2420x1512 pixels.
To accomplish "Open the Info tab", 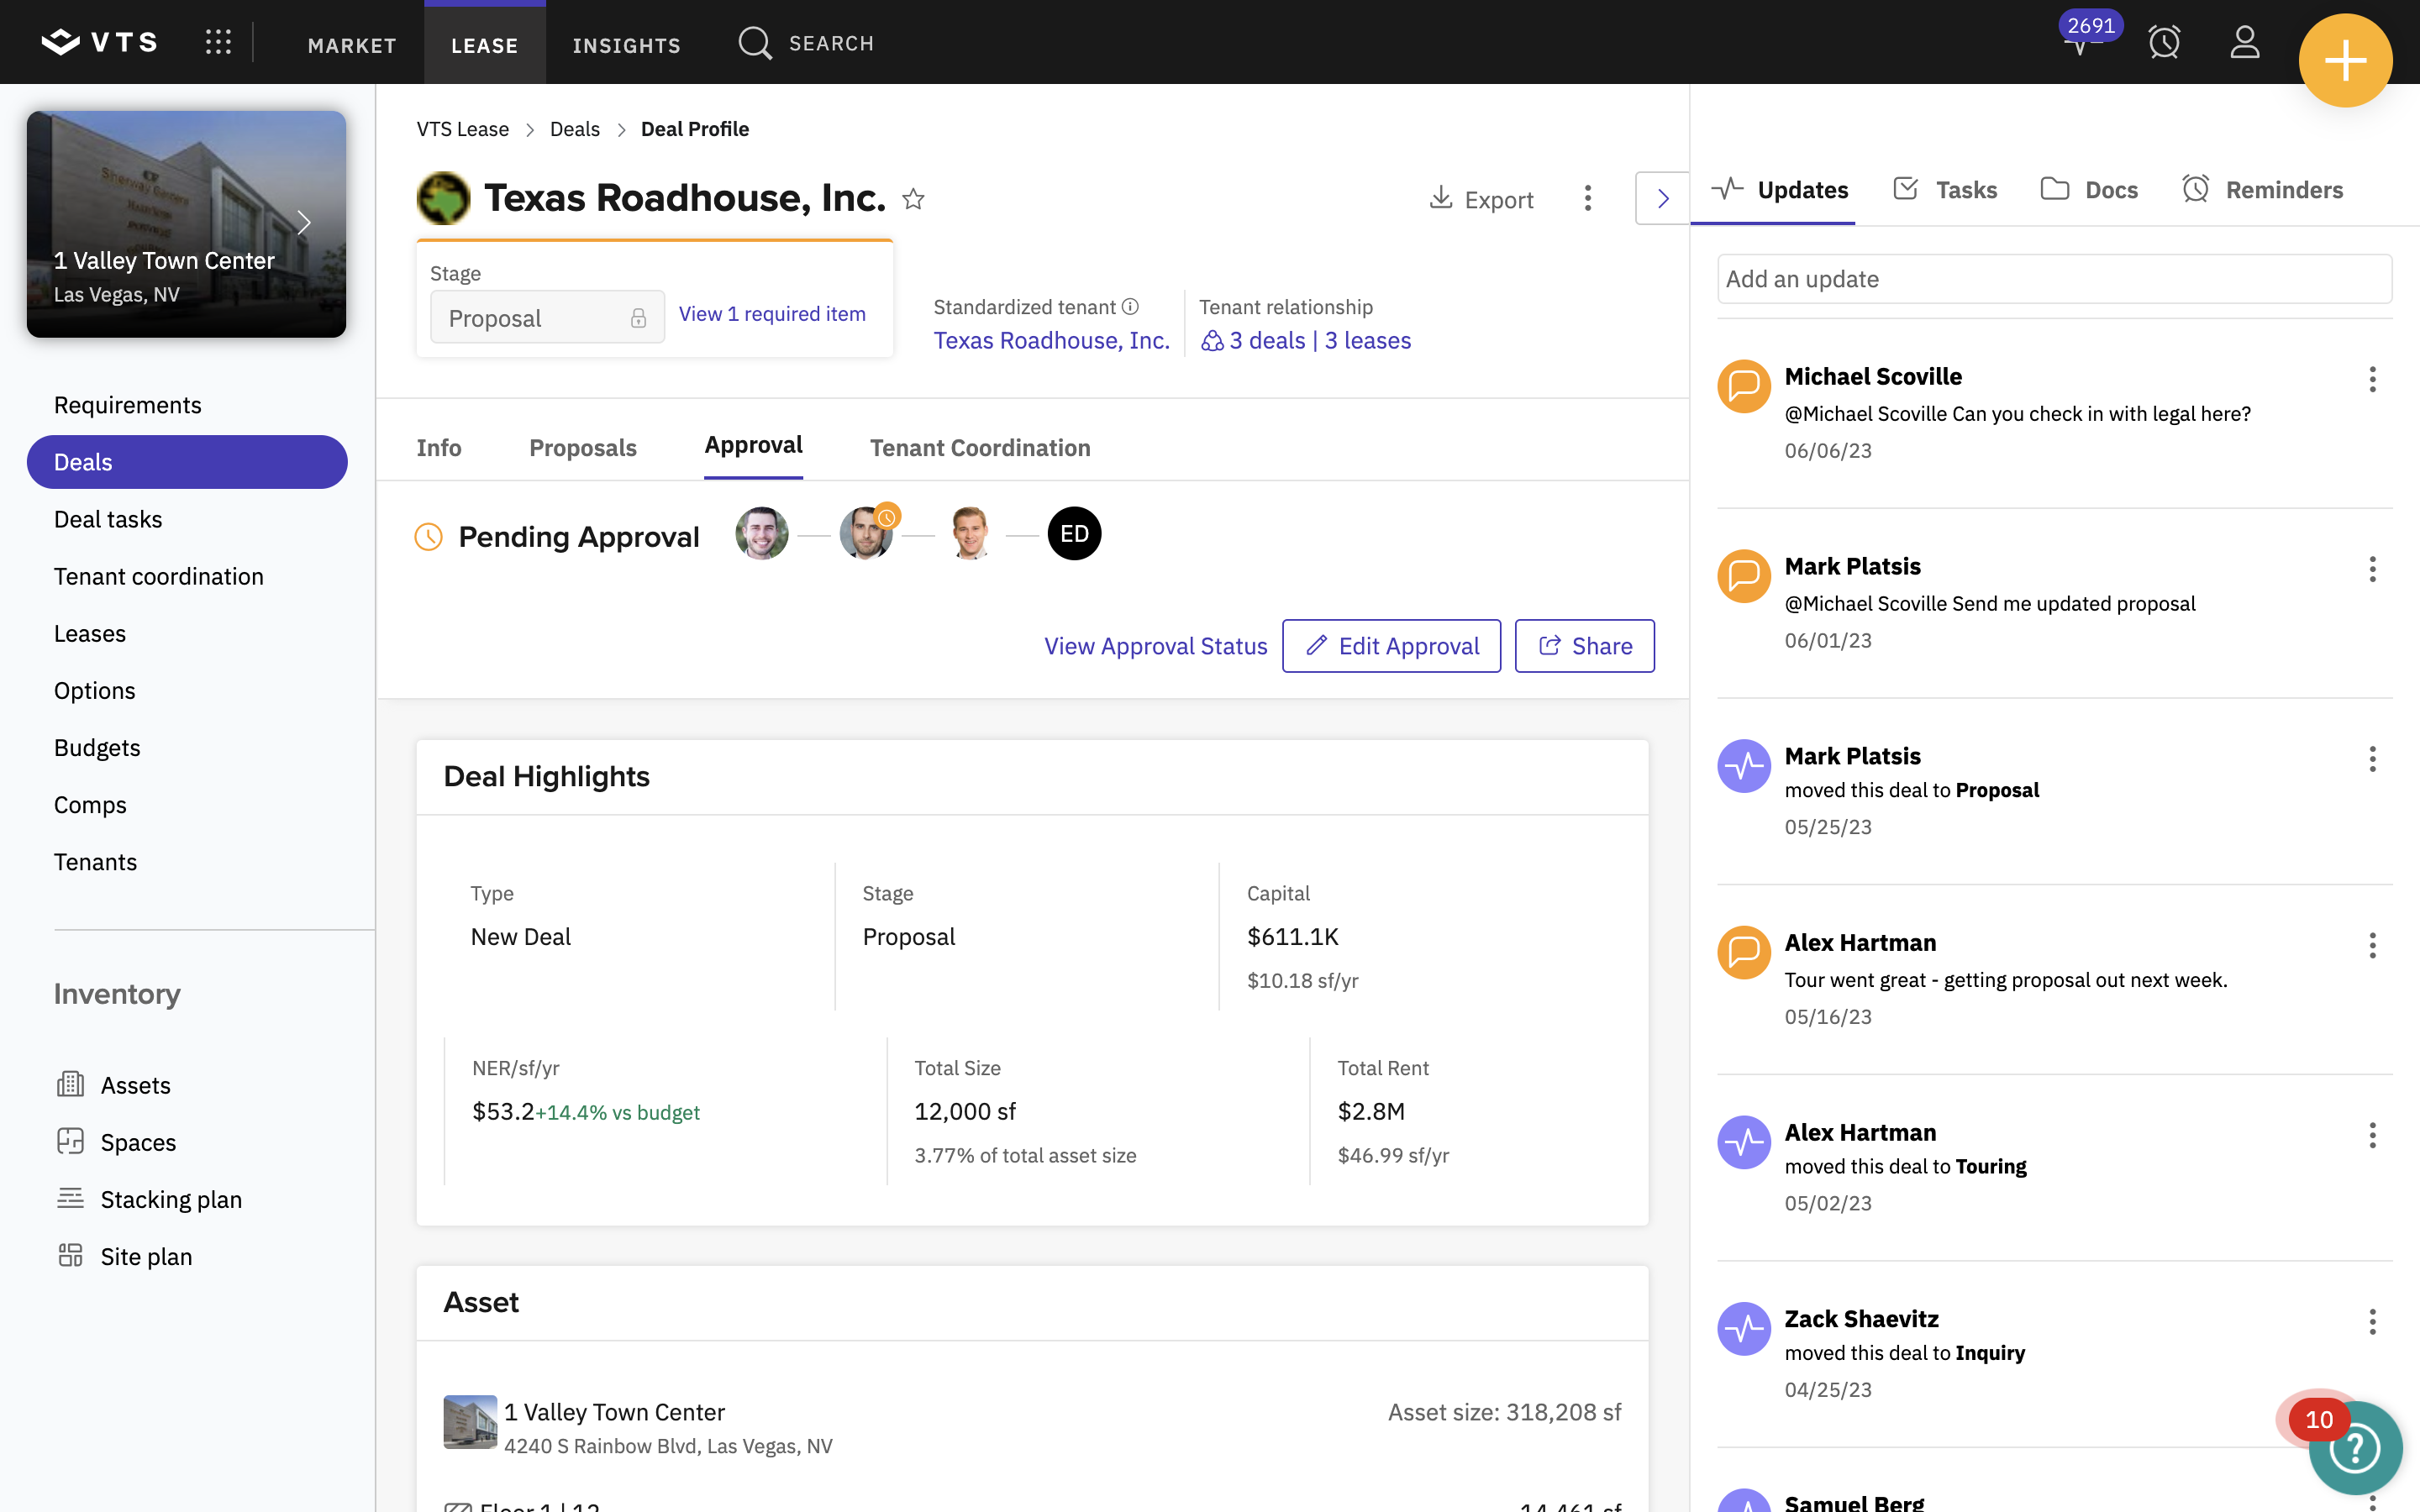I will [439, 447].
